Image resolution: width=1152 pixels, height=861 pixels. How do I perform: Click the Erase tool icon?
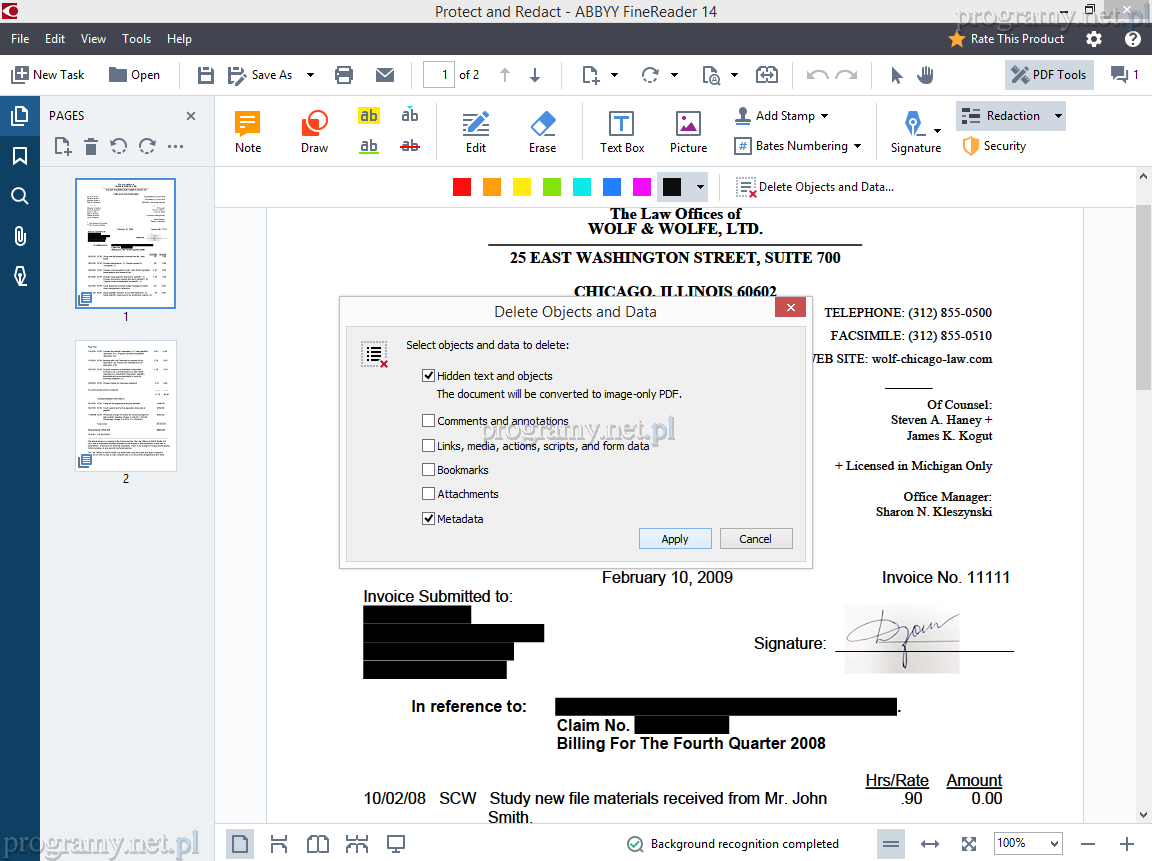click(542, 131)
